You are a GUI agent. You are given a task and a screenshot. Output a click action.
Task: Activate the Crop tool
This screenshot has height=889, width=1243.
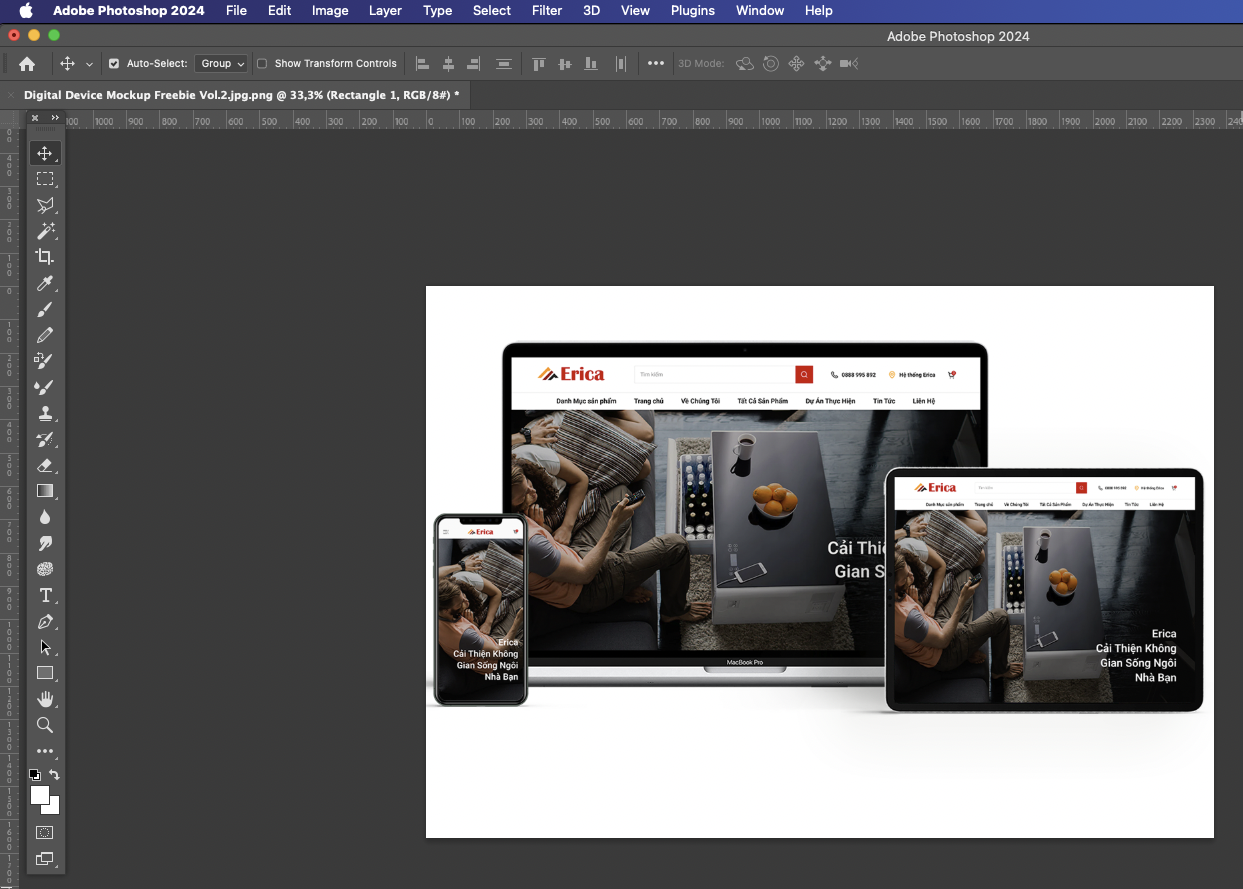click(45, 257)
